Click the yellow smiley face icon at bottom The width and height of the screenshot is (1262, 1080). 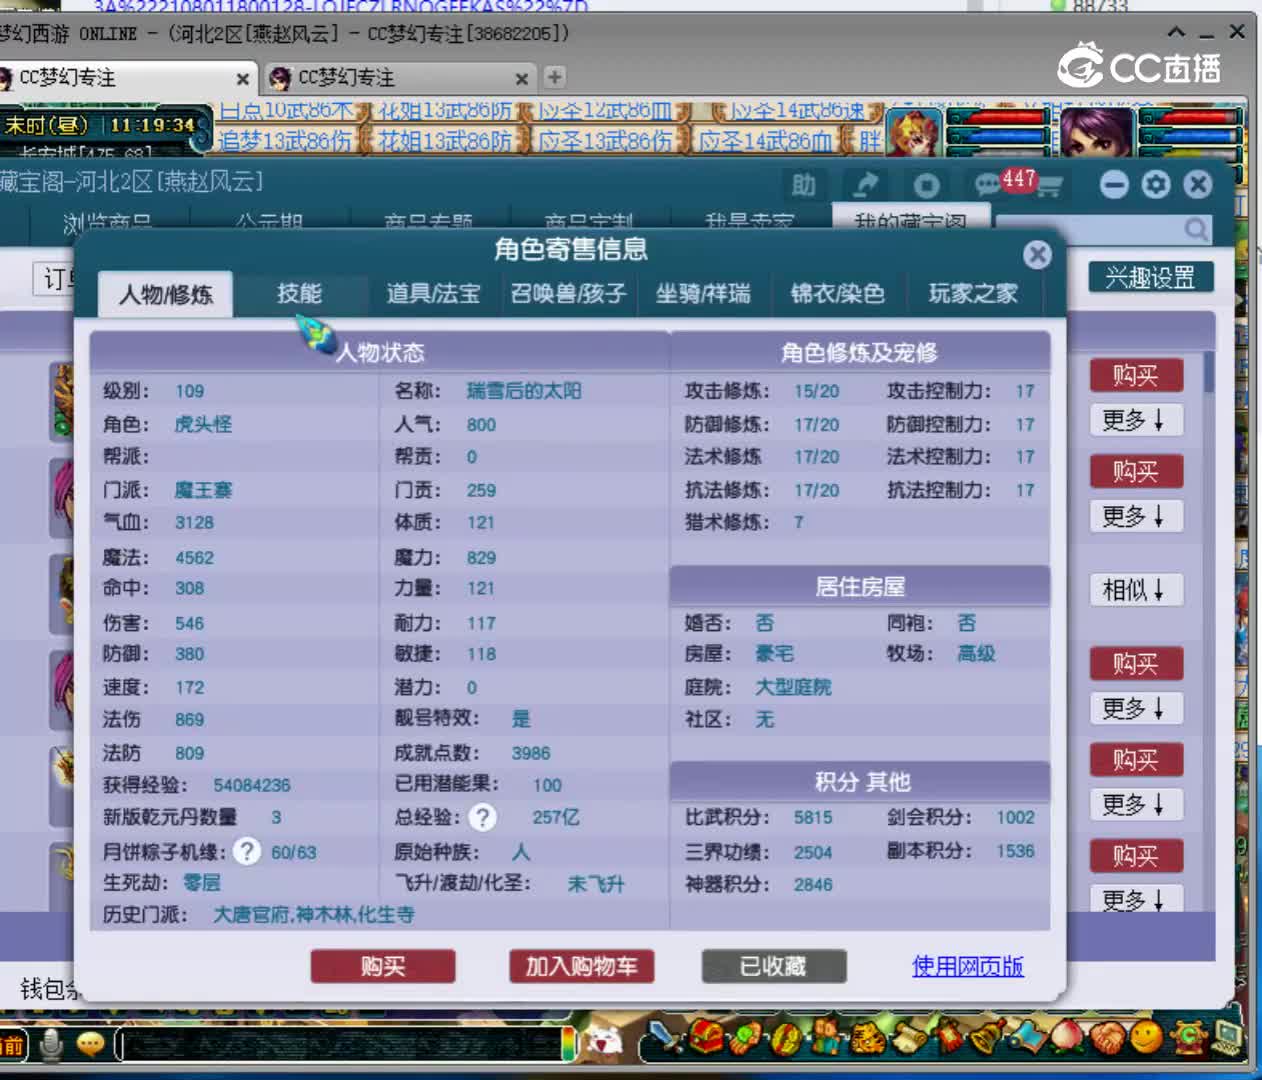pos(1146,1037)
